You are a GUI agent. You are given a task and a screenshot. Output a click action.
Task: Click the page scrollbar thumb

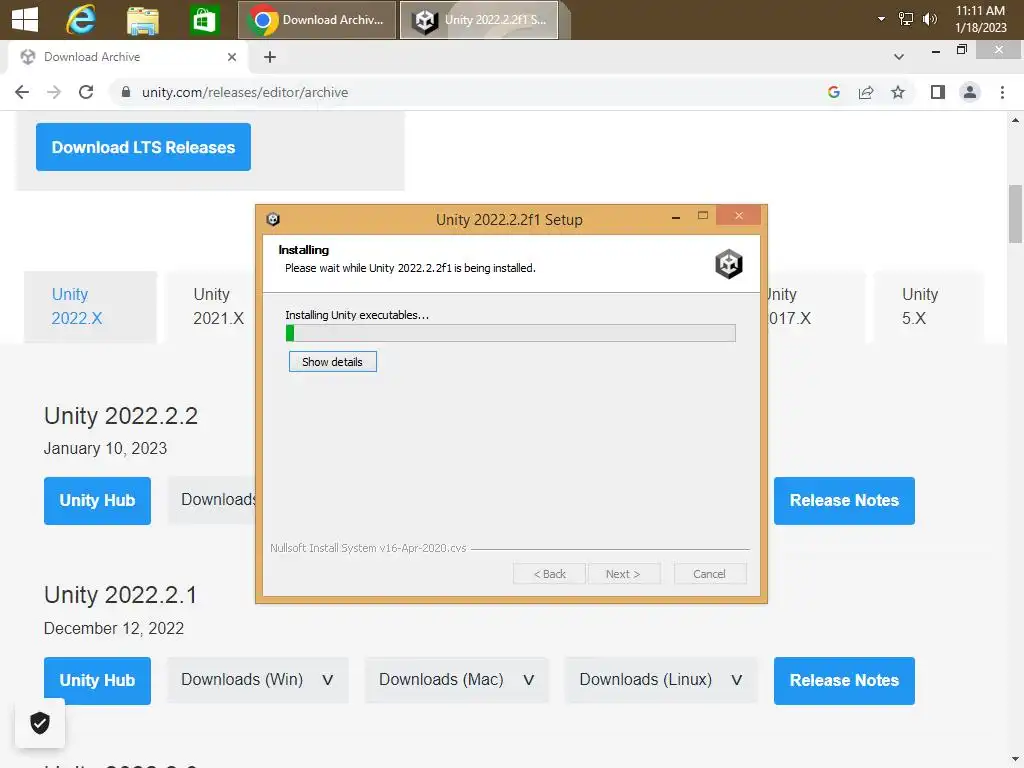(1015, 214)
